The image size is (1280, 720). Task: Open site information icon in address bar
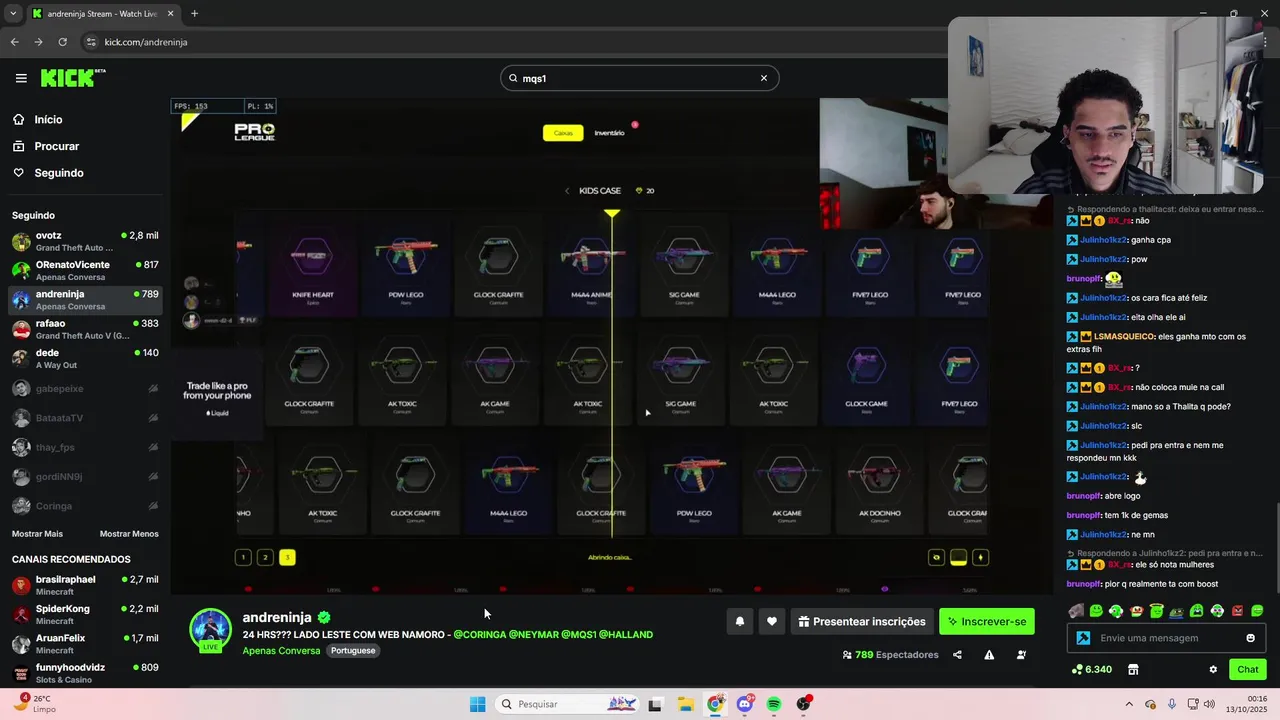pyautogui.click(x=91, y=42)
